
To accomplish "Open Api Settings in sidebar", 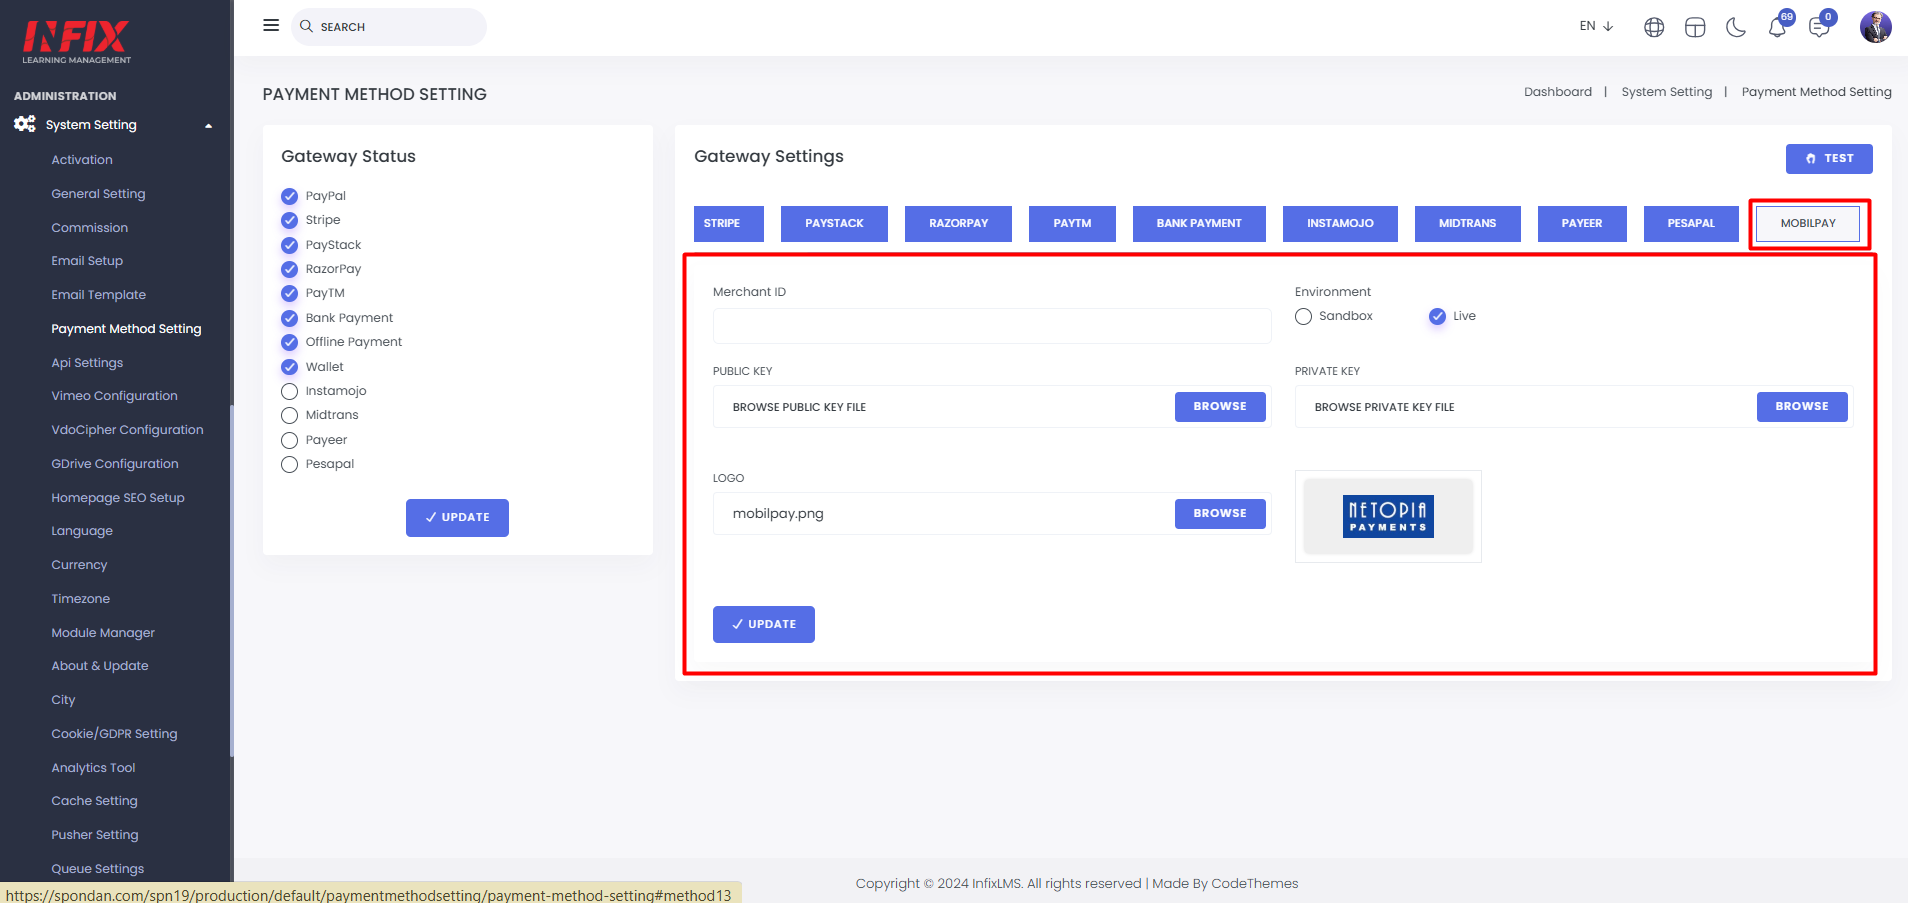I will pyautogui.click(x=87, y=363).
